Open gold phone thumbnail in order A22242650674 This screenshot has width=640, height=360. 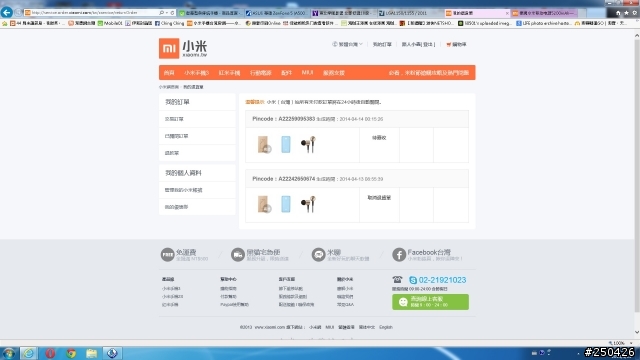[x=264, y=204]
